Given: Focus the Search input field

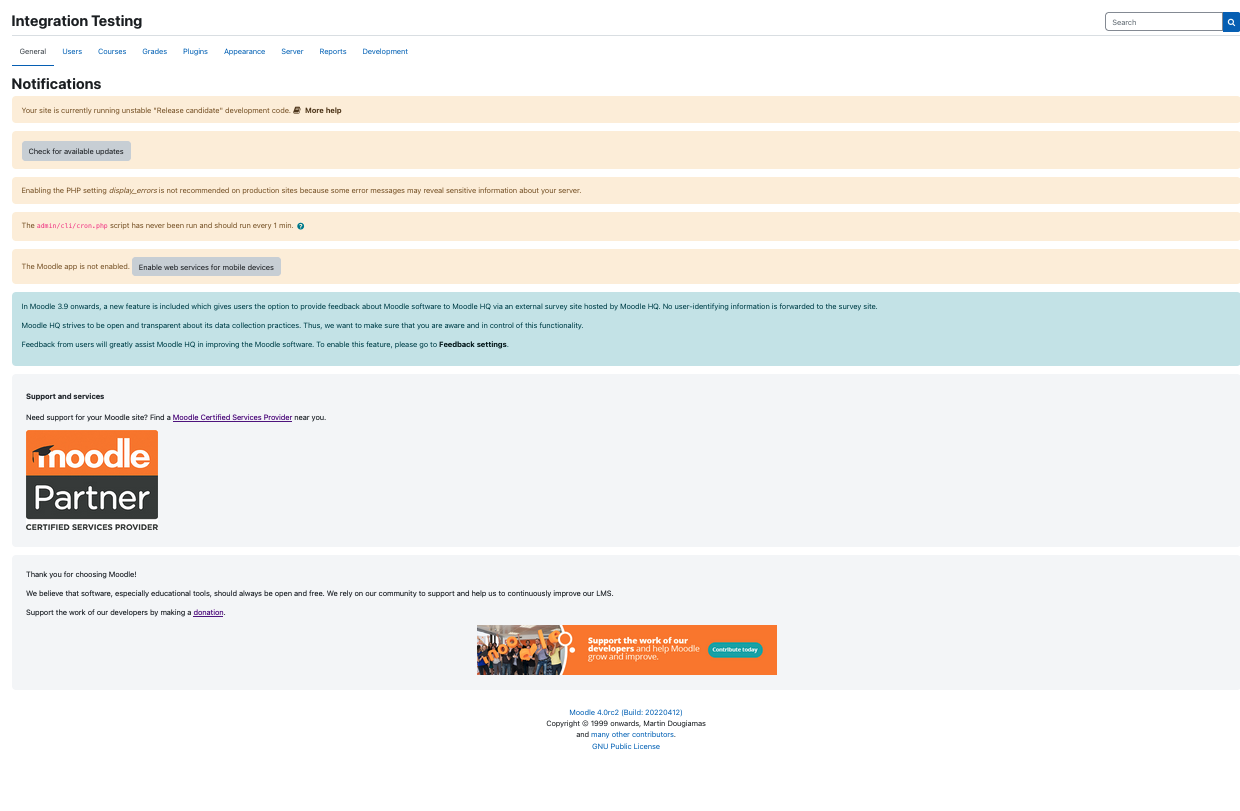Looking at the screenshot, I should click(x=1164, y=22).
